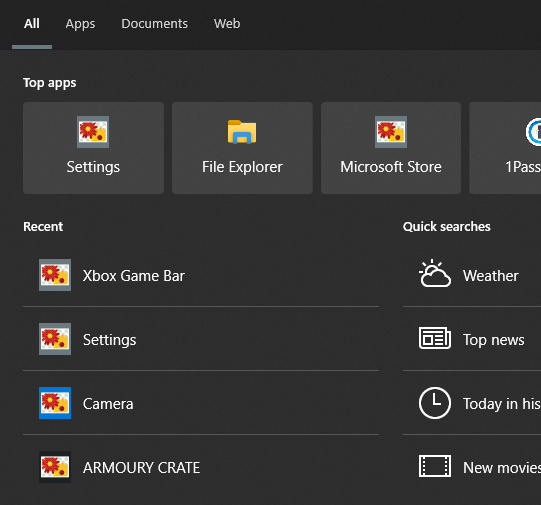Select the Web tab
This screenshot has height=505, width=541.
(227, 24)
